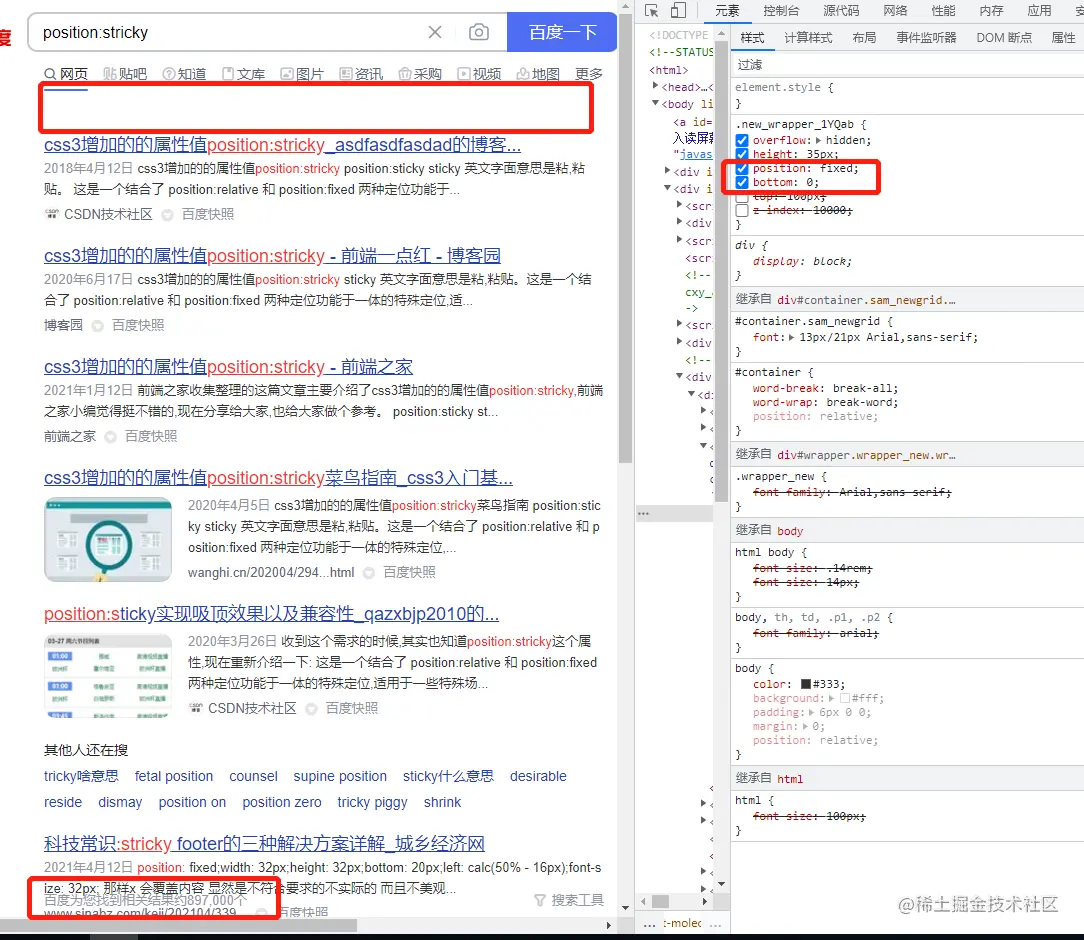Open the asdfasdfasdad的博客 search result
Image resolution: width=1084 pixels, height=940 pixels.
click(282, 144)
